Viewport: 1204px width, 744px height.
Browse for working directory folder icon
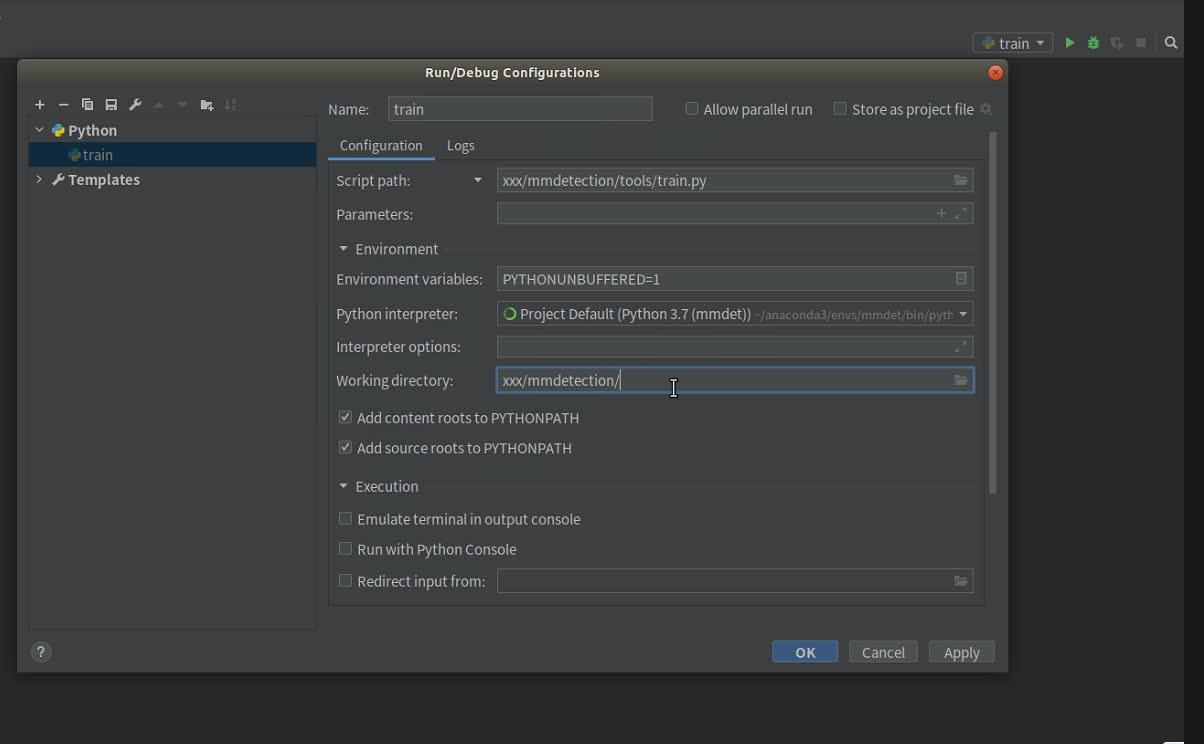click(x=960, y=381)
